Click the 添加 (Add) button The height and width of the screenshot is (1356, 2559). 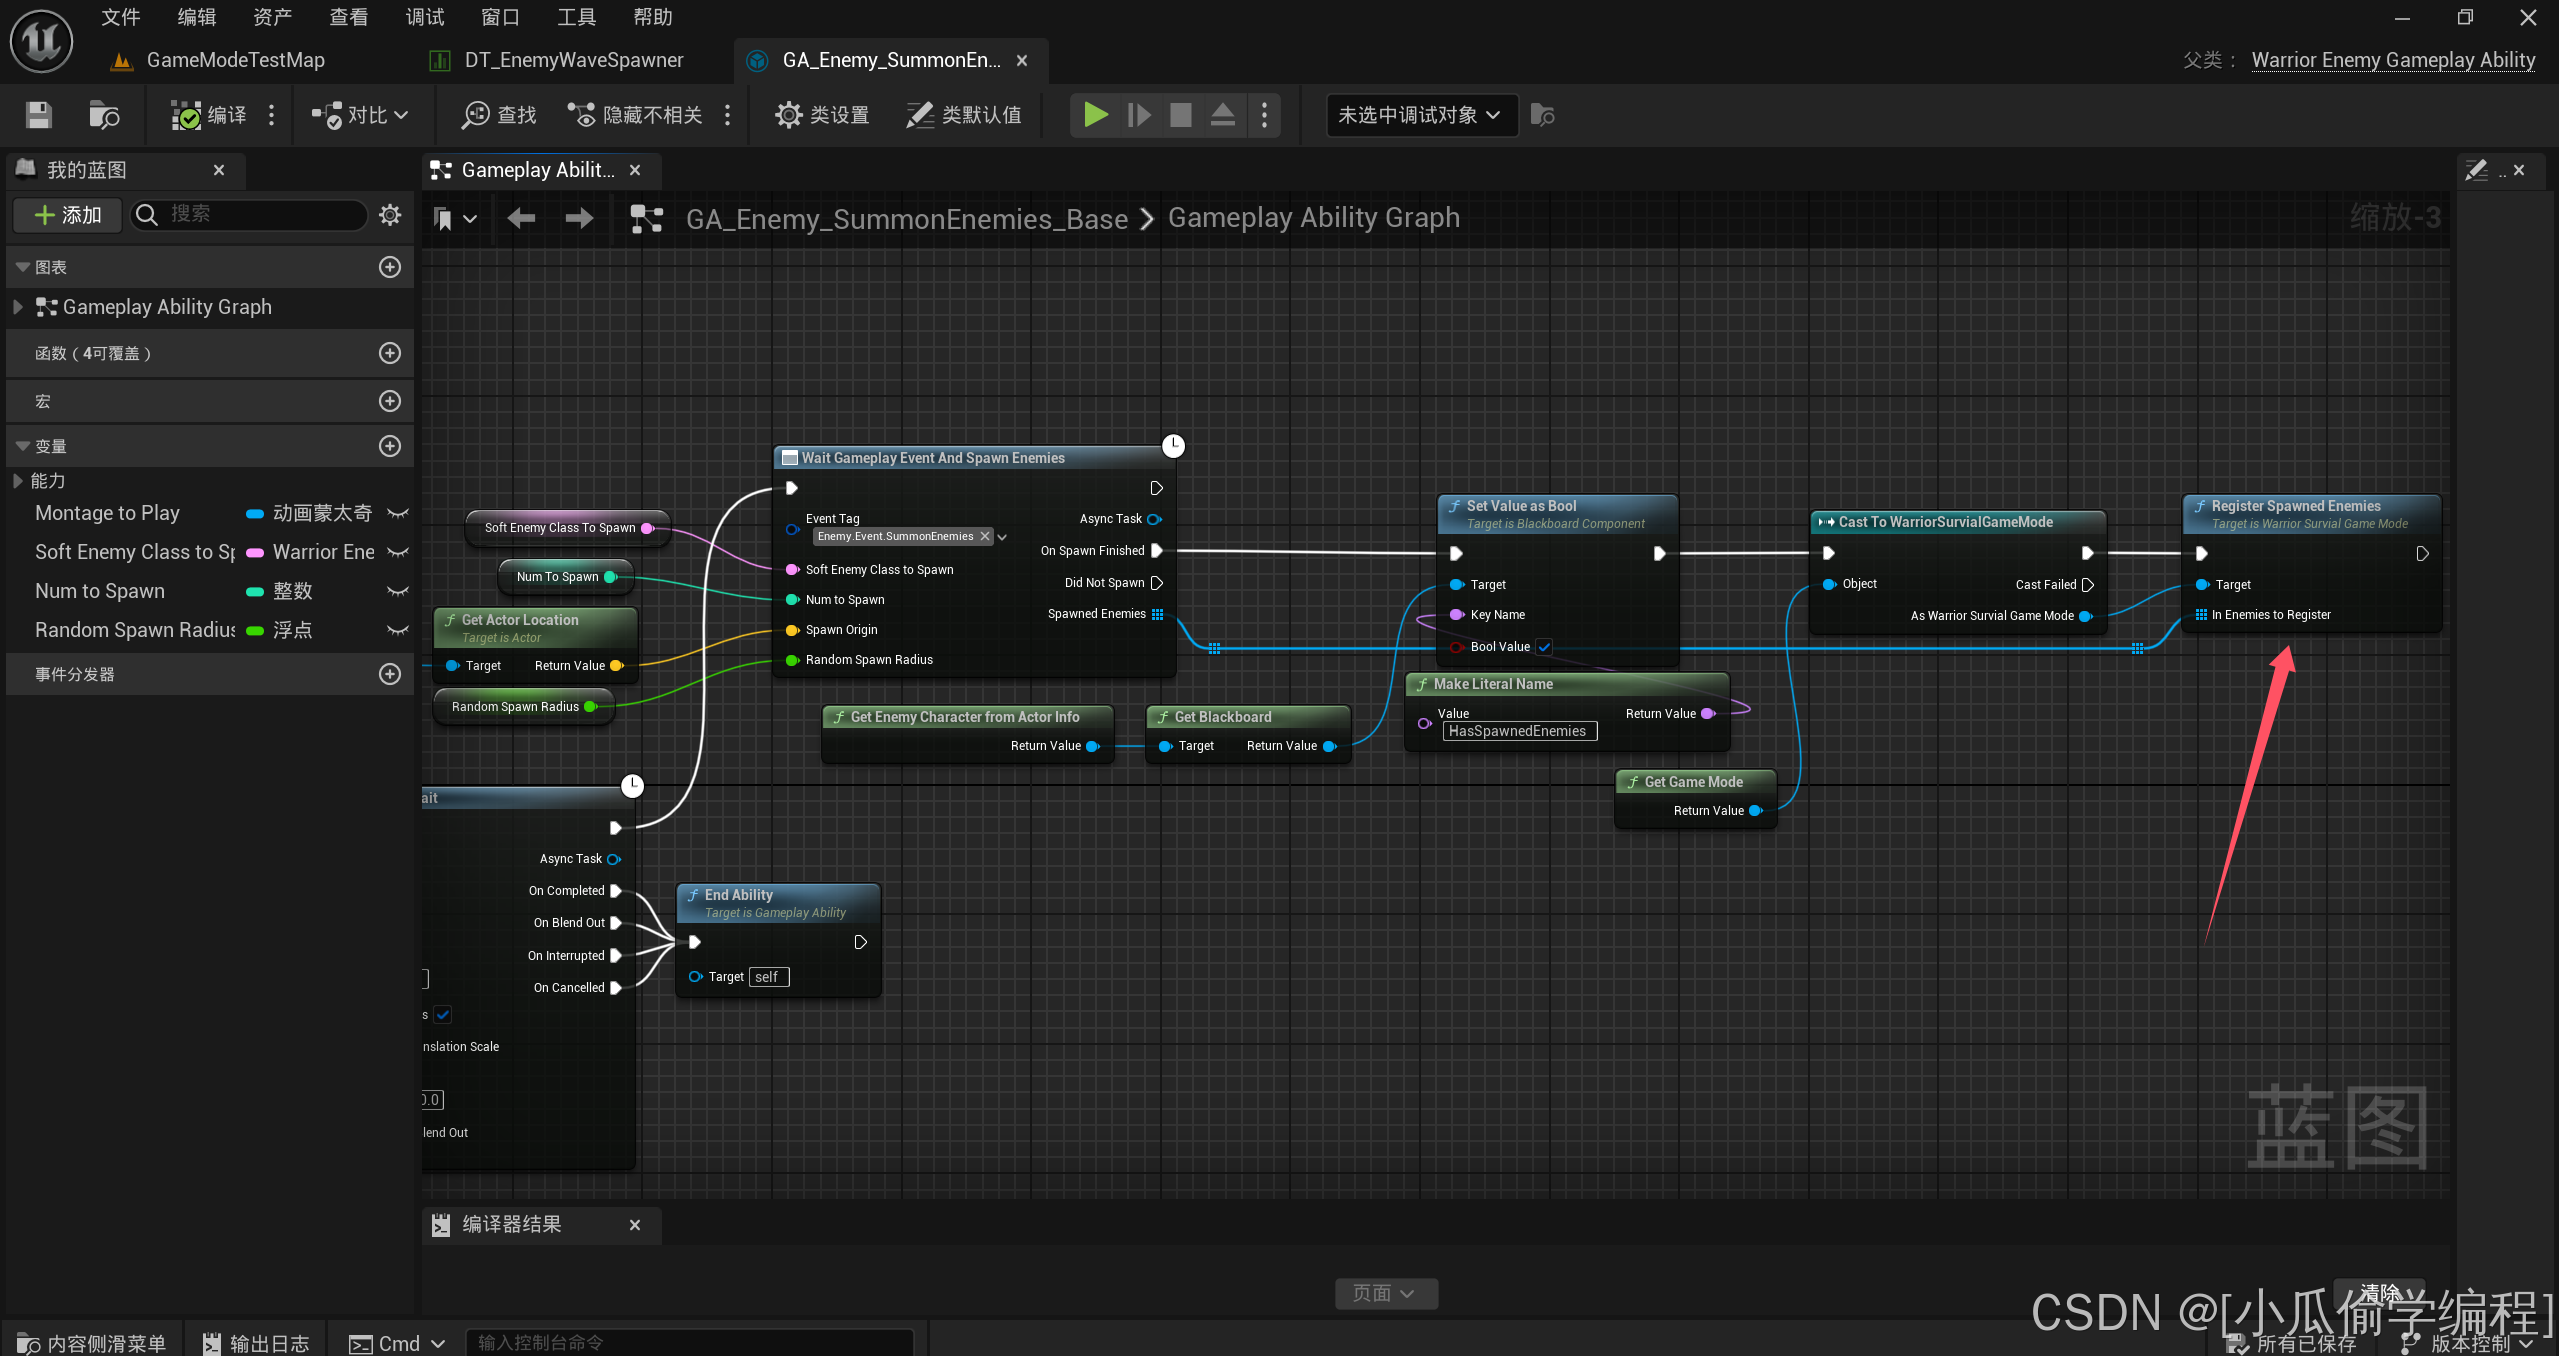(68, 214)
